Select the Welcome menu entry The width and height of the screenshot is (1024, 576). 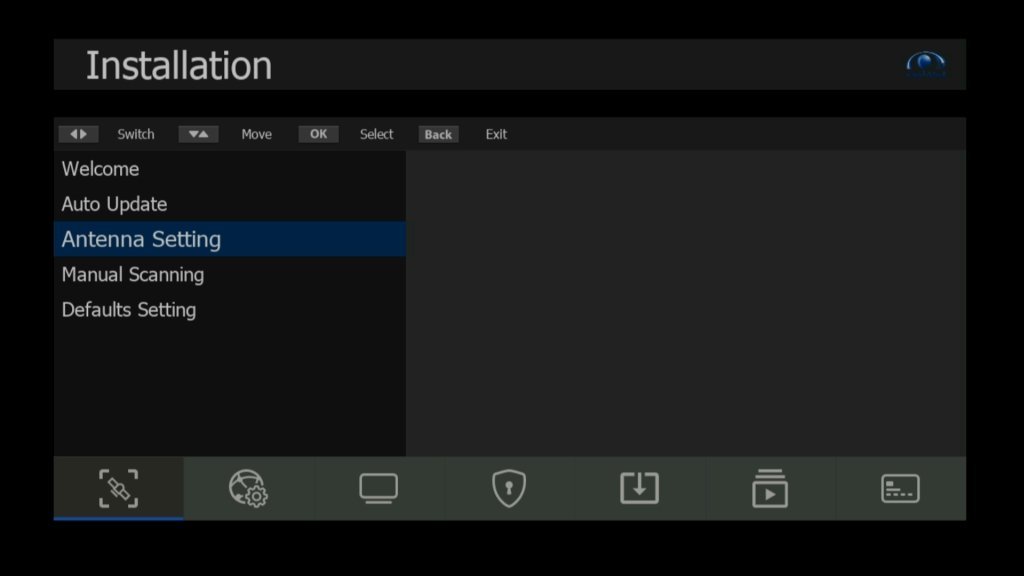click(230, 169)
